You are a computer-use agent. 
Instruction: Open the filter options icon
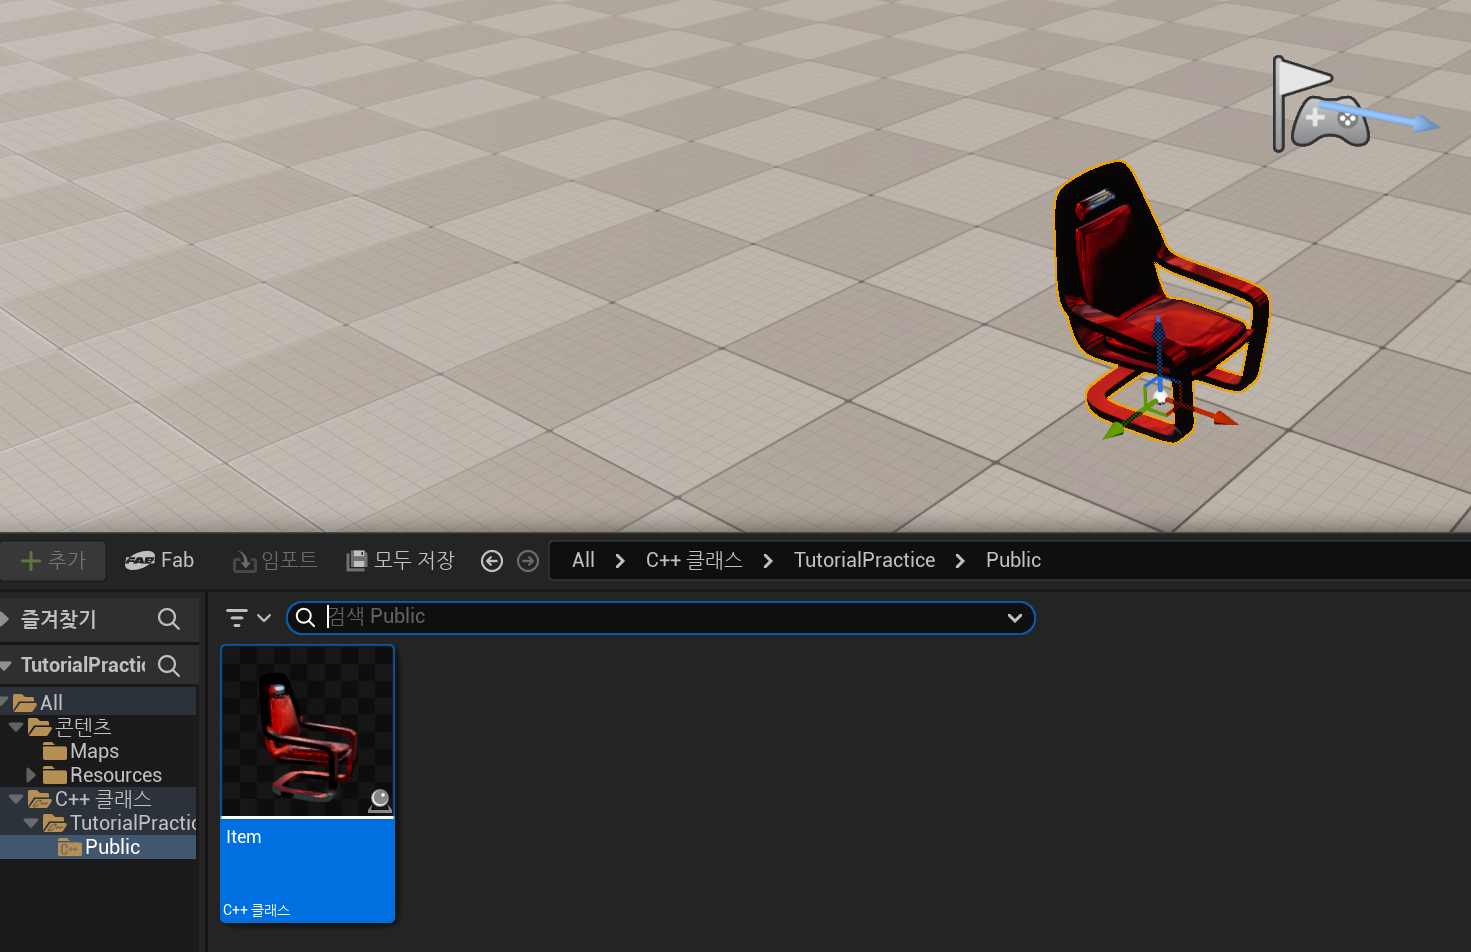pyautogui.click(x=237, y=618)
